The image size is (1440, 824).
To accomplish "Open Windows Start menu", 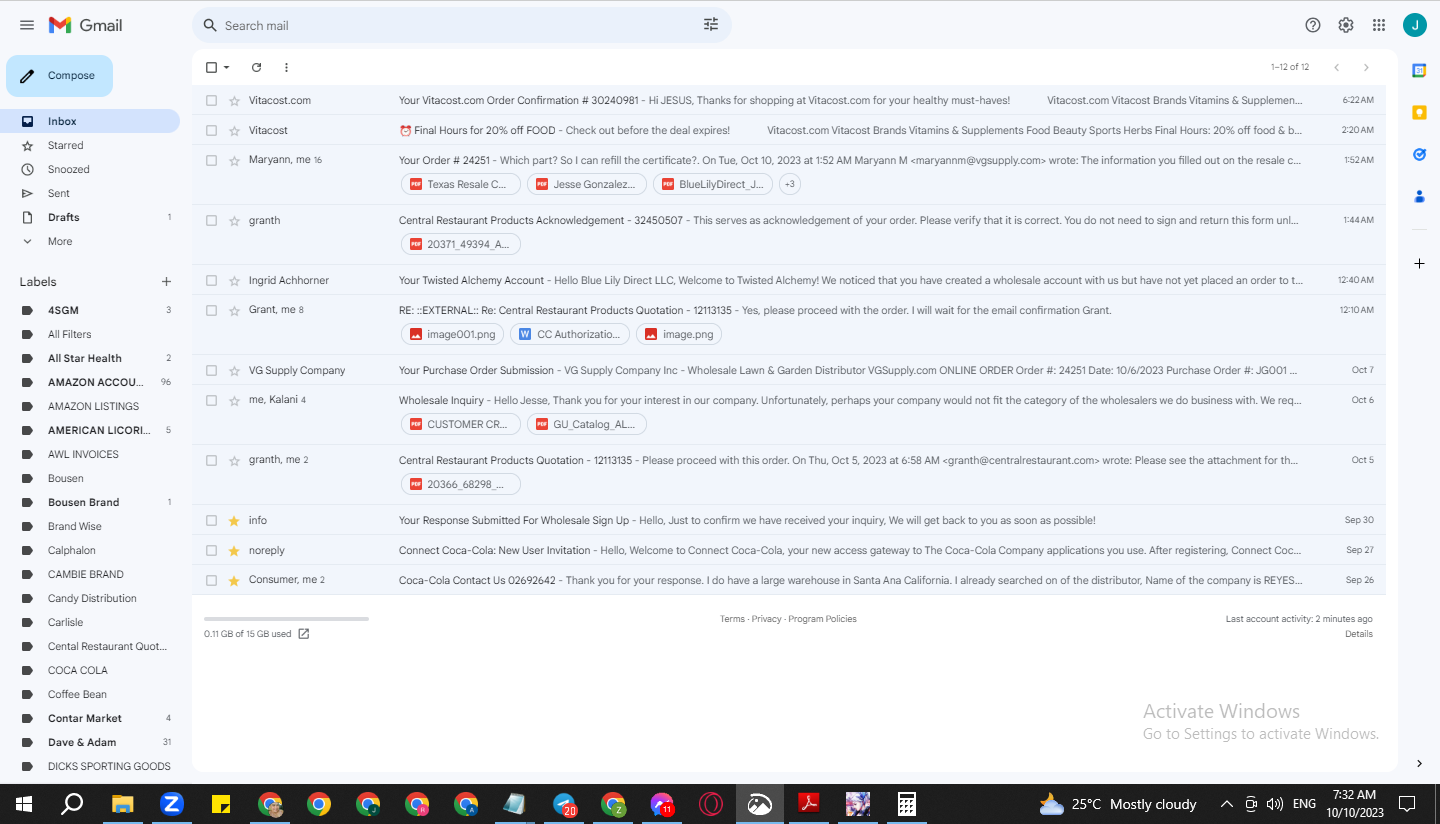I will pos(24,804).
